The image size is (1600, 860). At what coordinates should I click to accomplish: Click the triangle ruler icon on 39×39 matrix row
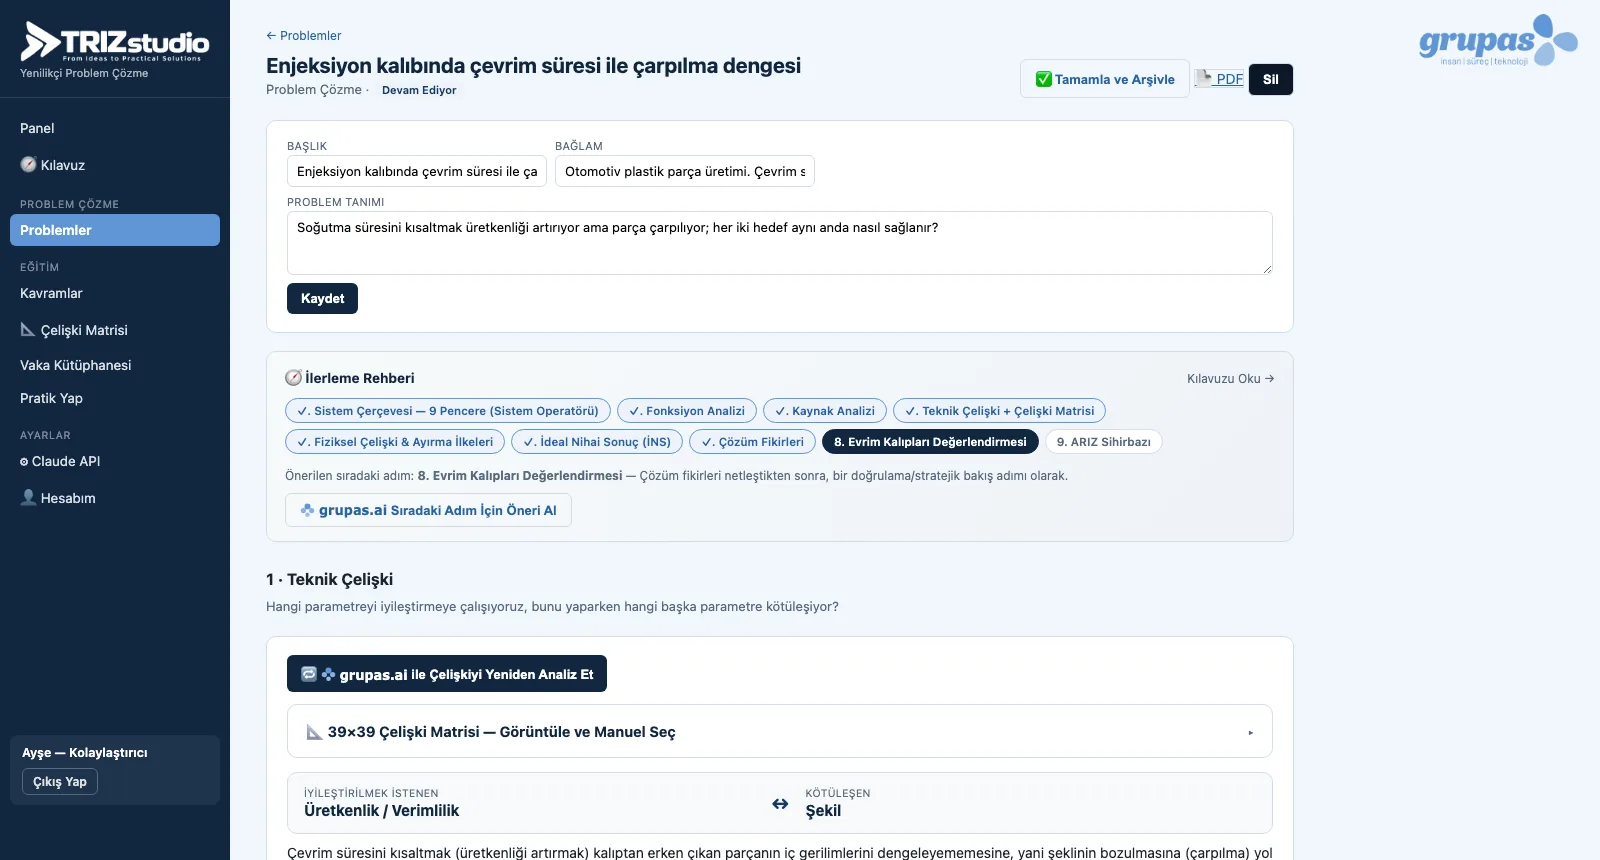[314, 732]
